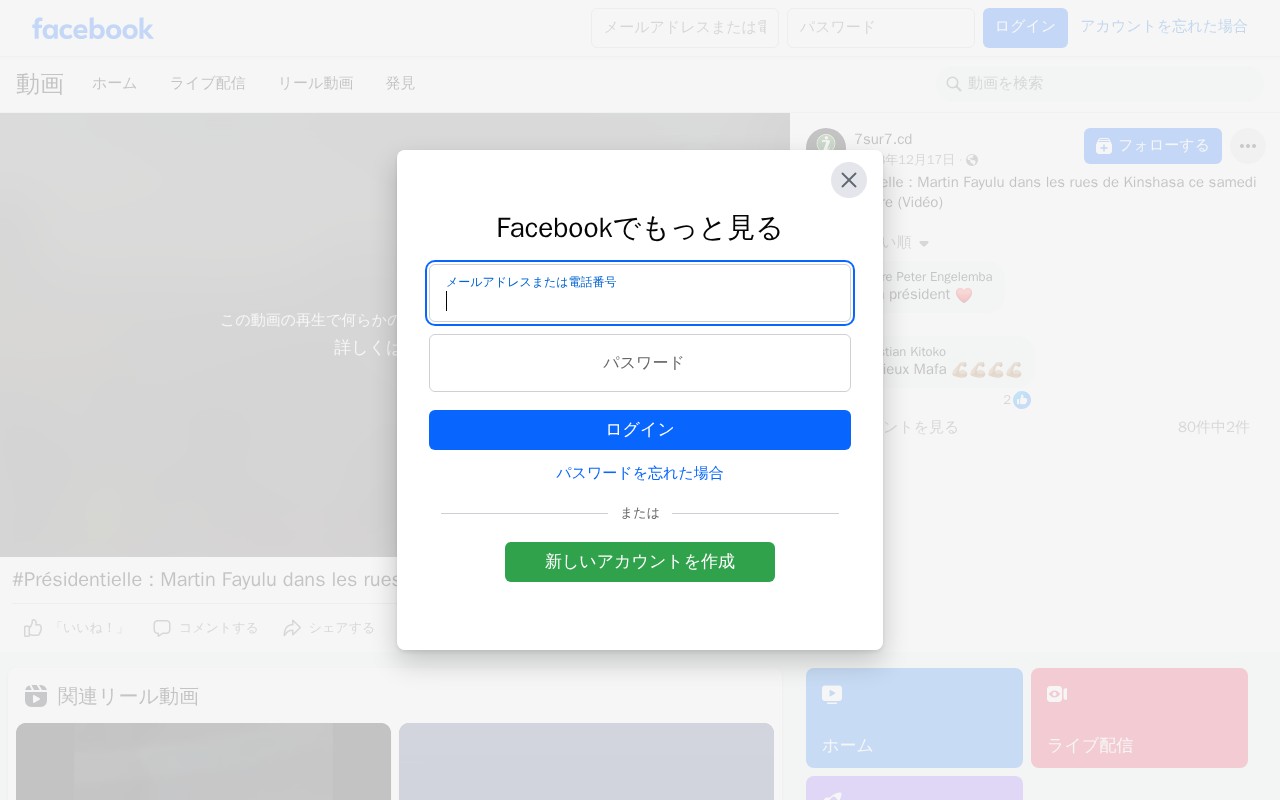Viewport: 1280px width, 800px height.
Task: Focus the dialog パスワード field
Action: click(640, 363)
